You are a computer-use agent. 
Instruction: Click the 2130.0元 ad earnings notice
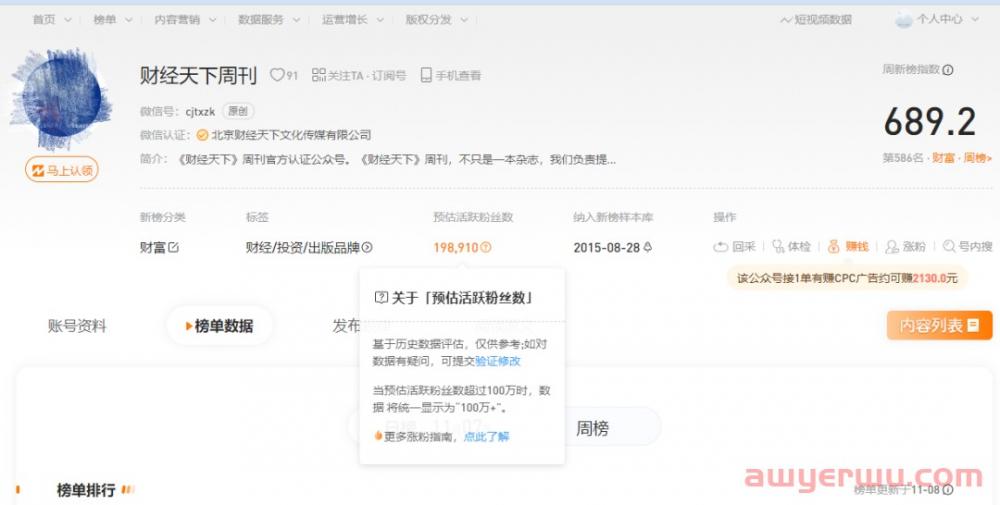tap(847, 279)
